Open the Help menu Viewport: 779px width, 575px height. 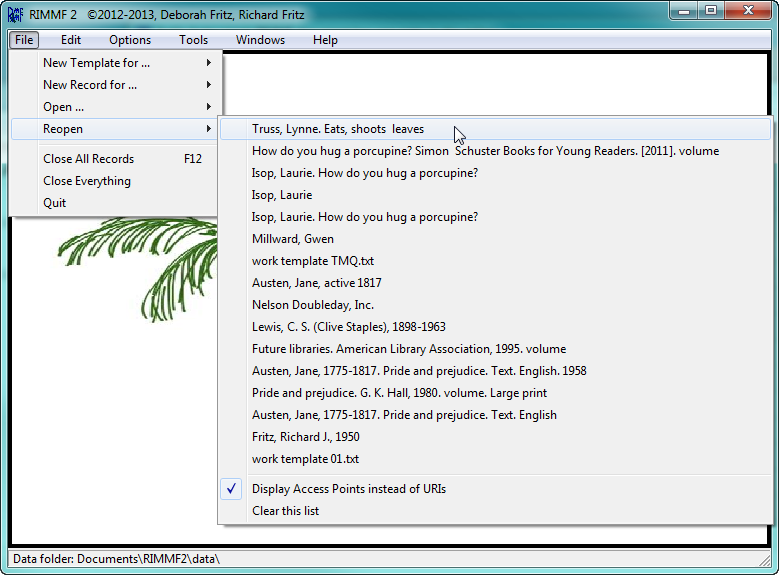coord(325,40)
